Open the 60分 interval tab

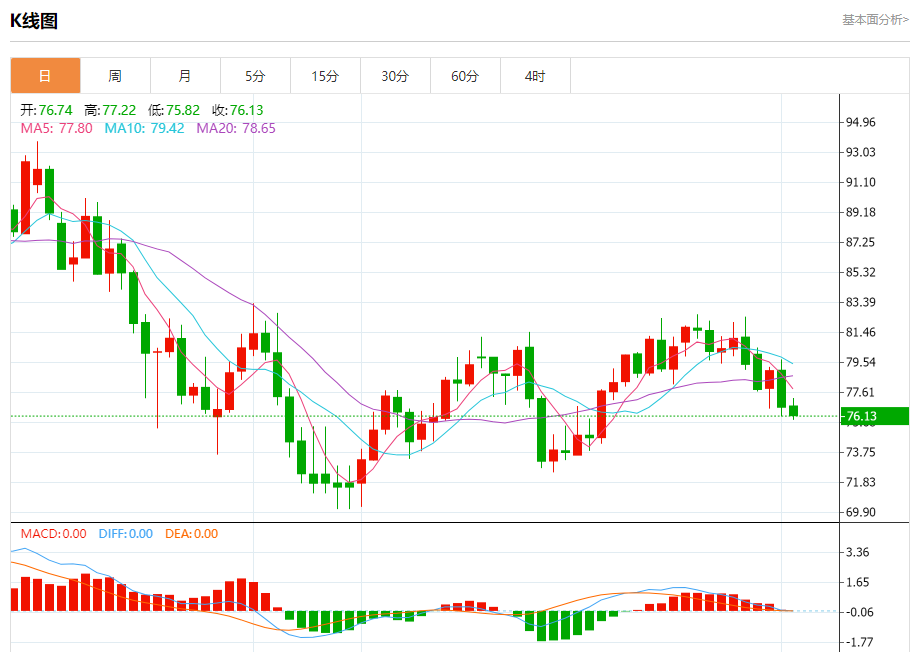pyautogui.click(x=465, y=76)
